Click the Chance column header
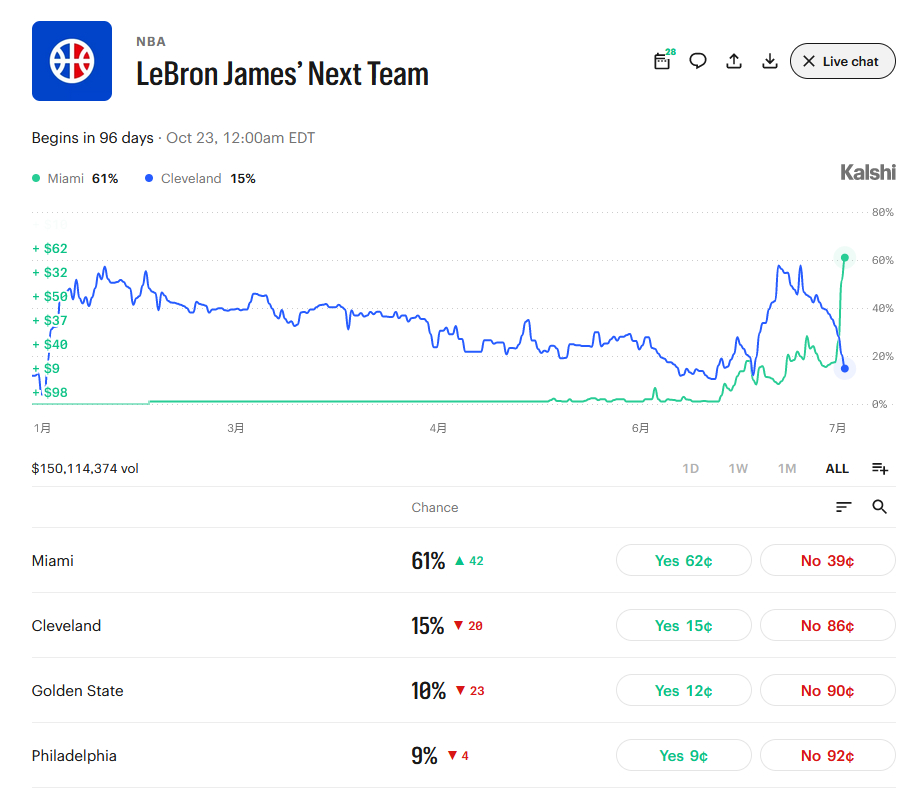Image resolution: width=924 pixels, height=799 pixels. 435,507
